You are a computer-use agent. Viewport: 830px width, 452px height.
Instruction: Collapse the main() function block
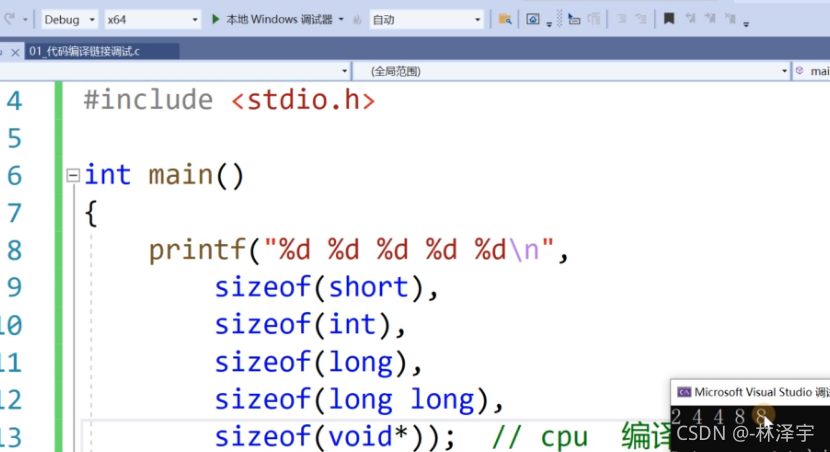(x=73, y=175)
